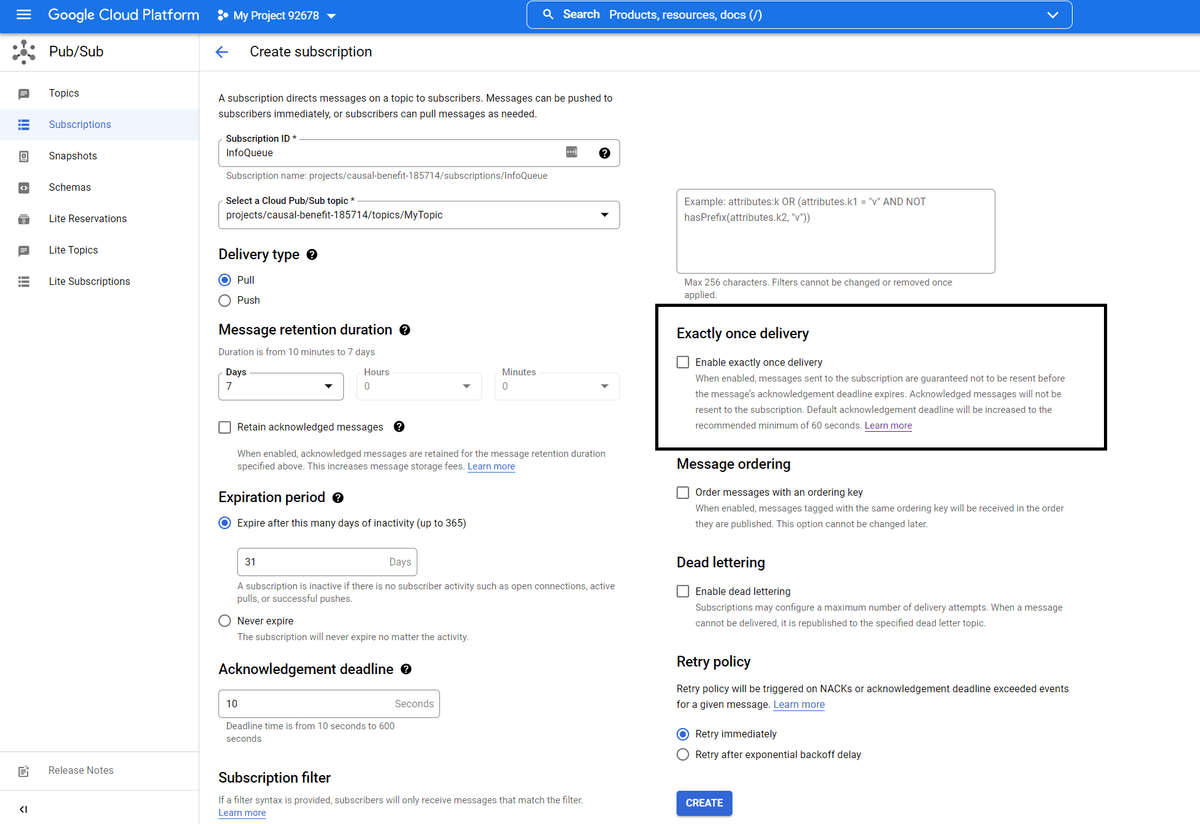This screenshot has width=1200, height=824.
Task: Open help for Subscription ID field
Action: tap(604, 153)
